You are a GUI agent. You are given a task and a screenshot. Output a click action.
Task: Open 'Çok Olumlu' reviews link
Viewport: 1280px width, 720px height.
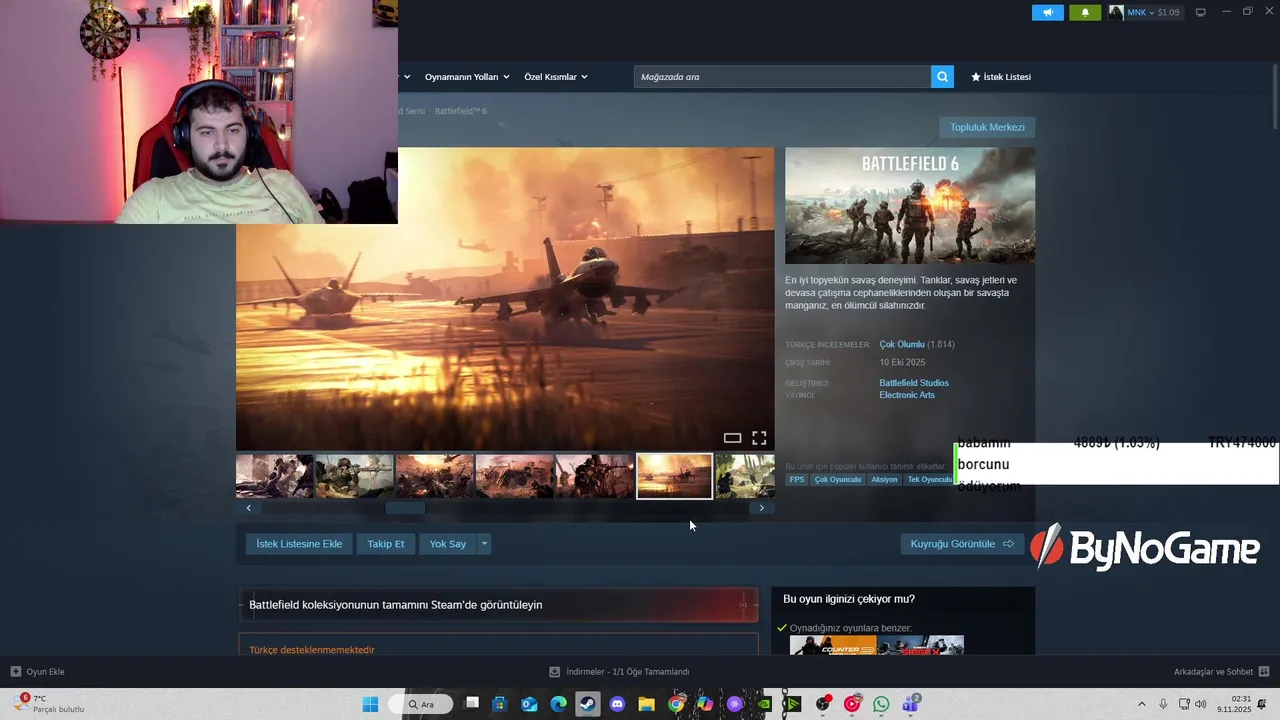pos(902,344)
